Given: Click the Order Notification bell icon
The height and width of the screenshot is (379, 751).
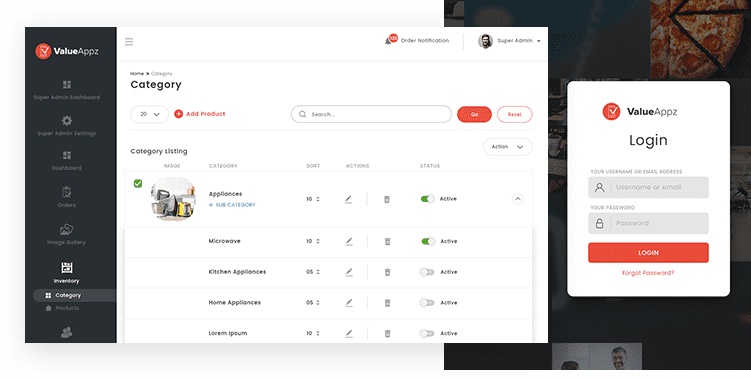Looking at the screenshot, I should pos(388,41).
